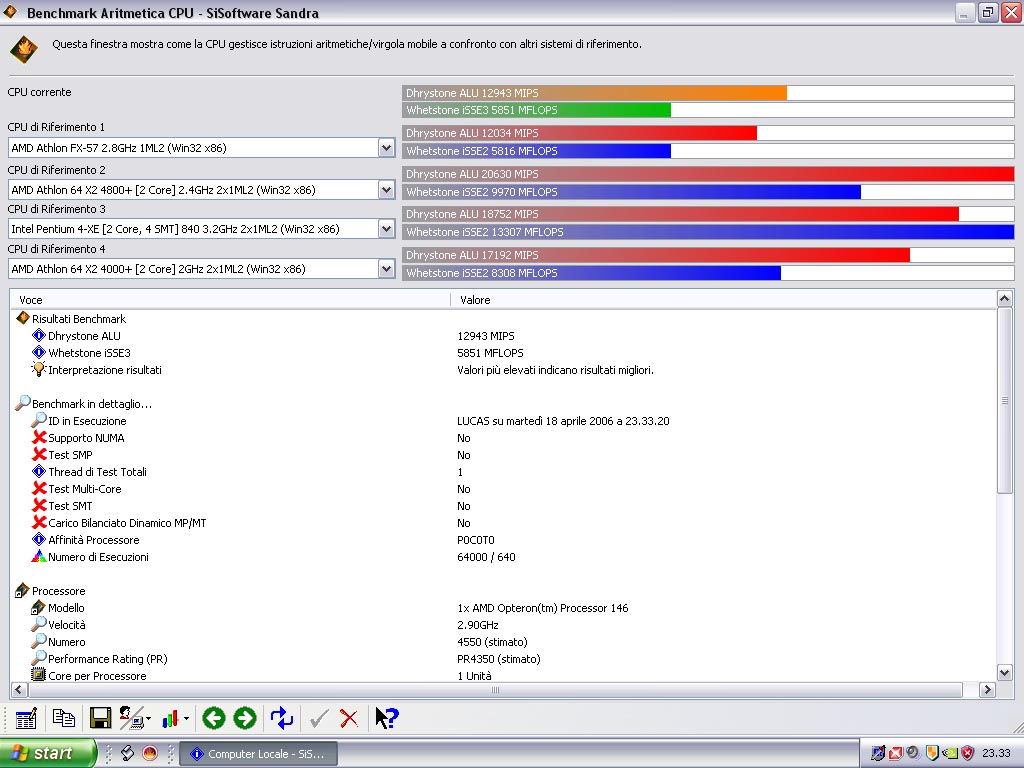Open the red shield security alert tray icon
This screenshot has height=768, width=1024.
coord(968,754)
